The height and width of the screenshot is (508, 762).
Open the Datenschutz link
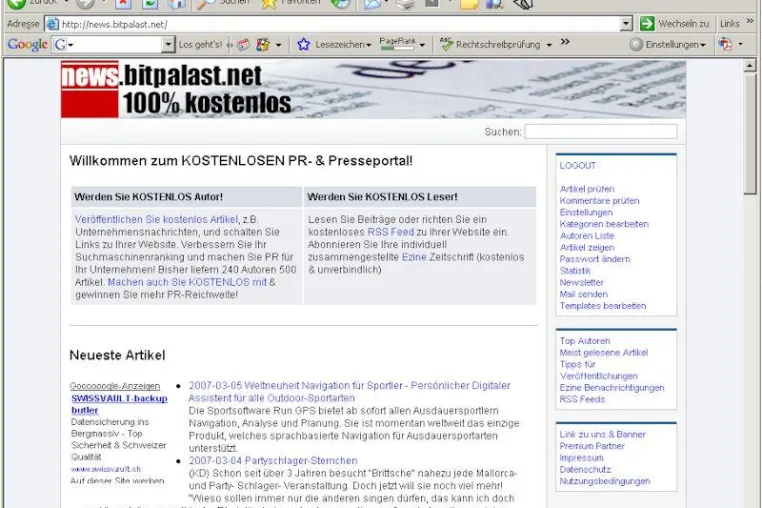585,469
